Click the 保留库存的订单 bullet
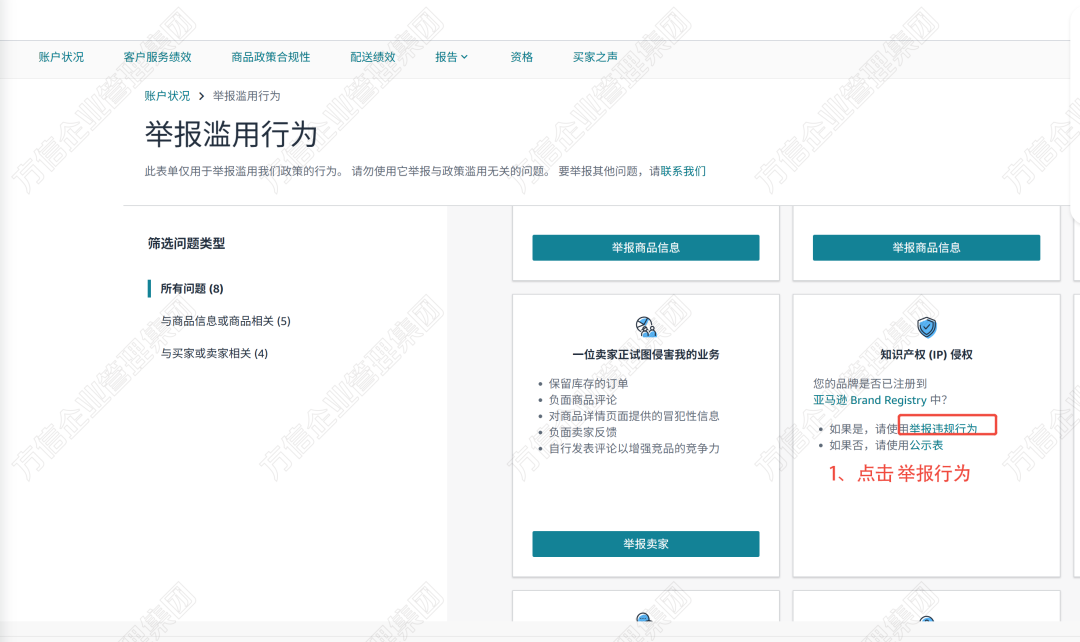 click(x=588, y=384)
